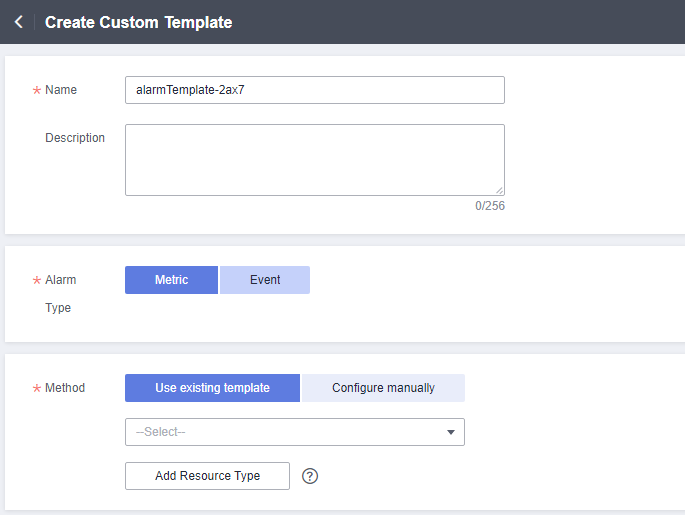Screen dimensions: 685x515
Task: Open the help icon beside Add Resource Type
Action: 310,476
